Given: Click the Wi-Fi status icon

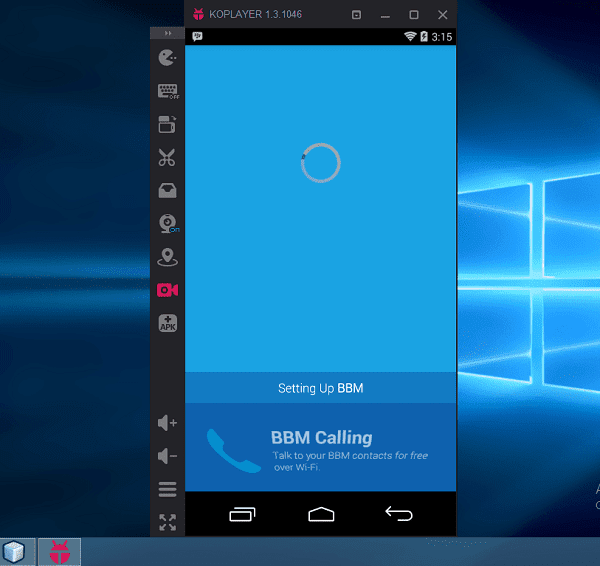Looking at the screenshot, I should [410, 36].
